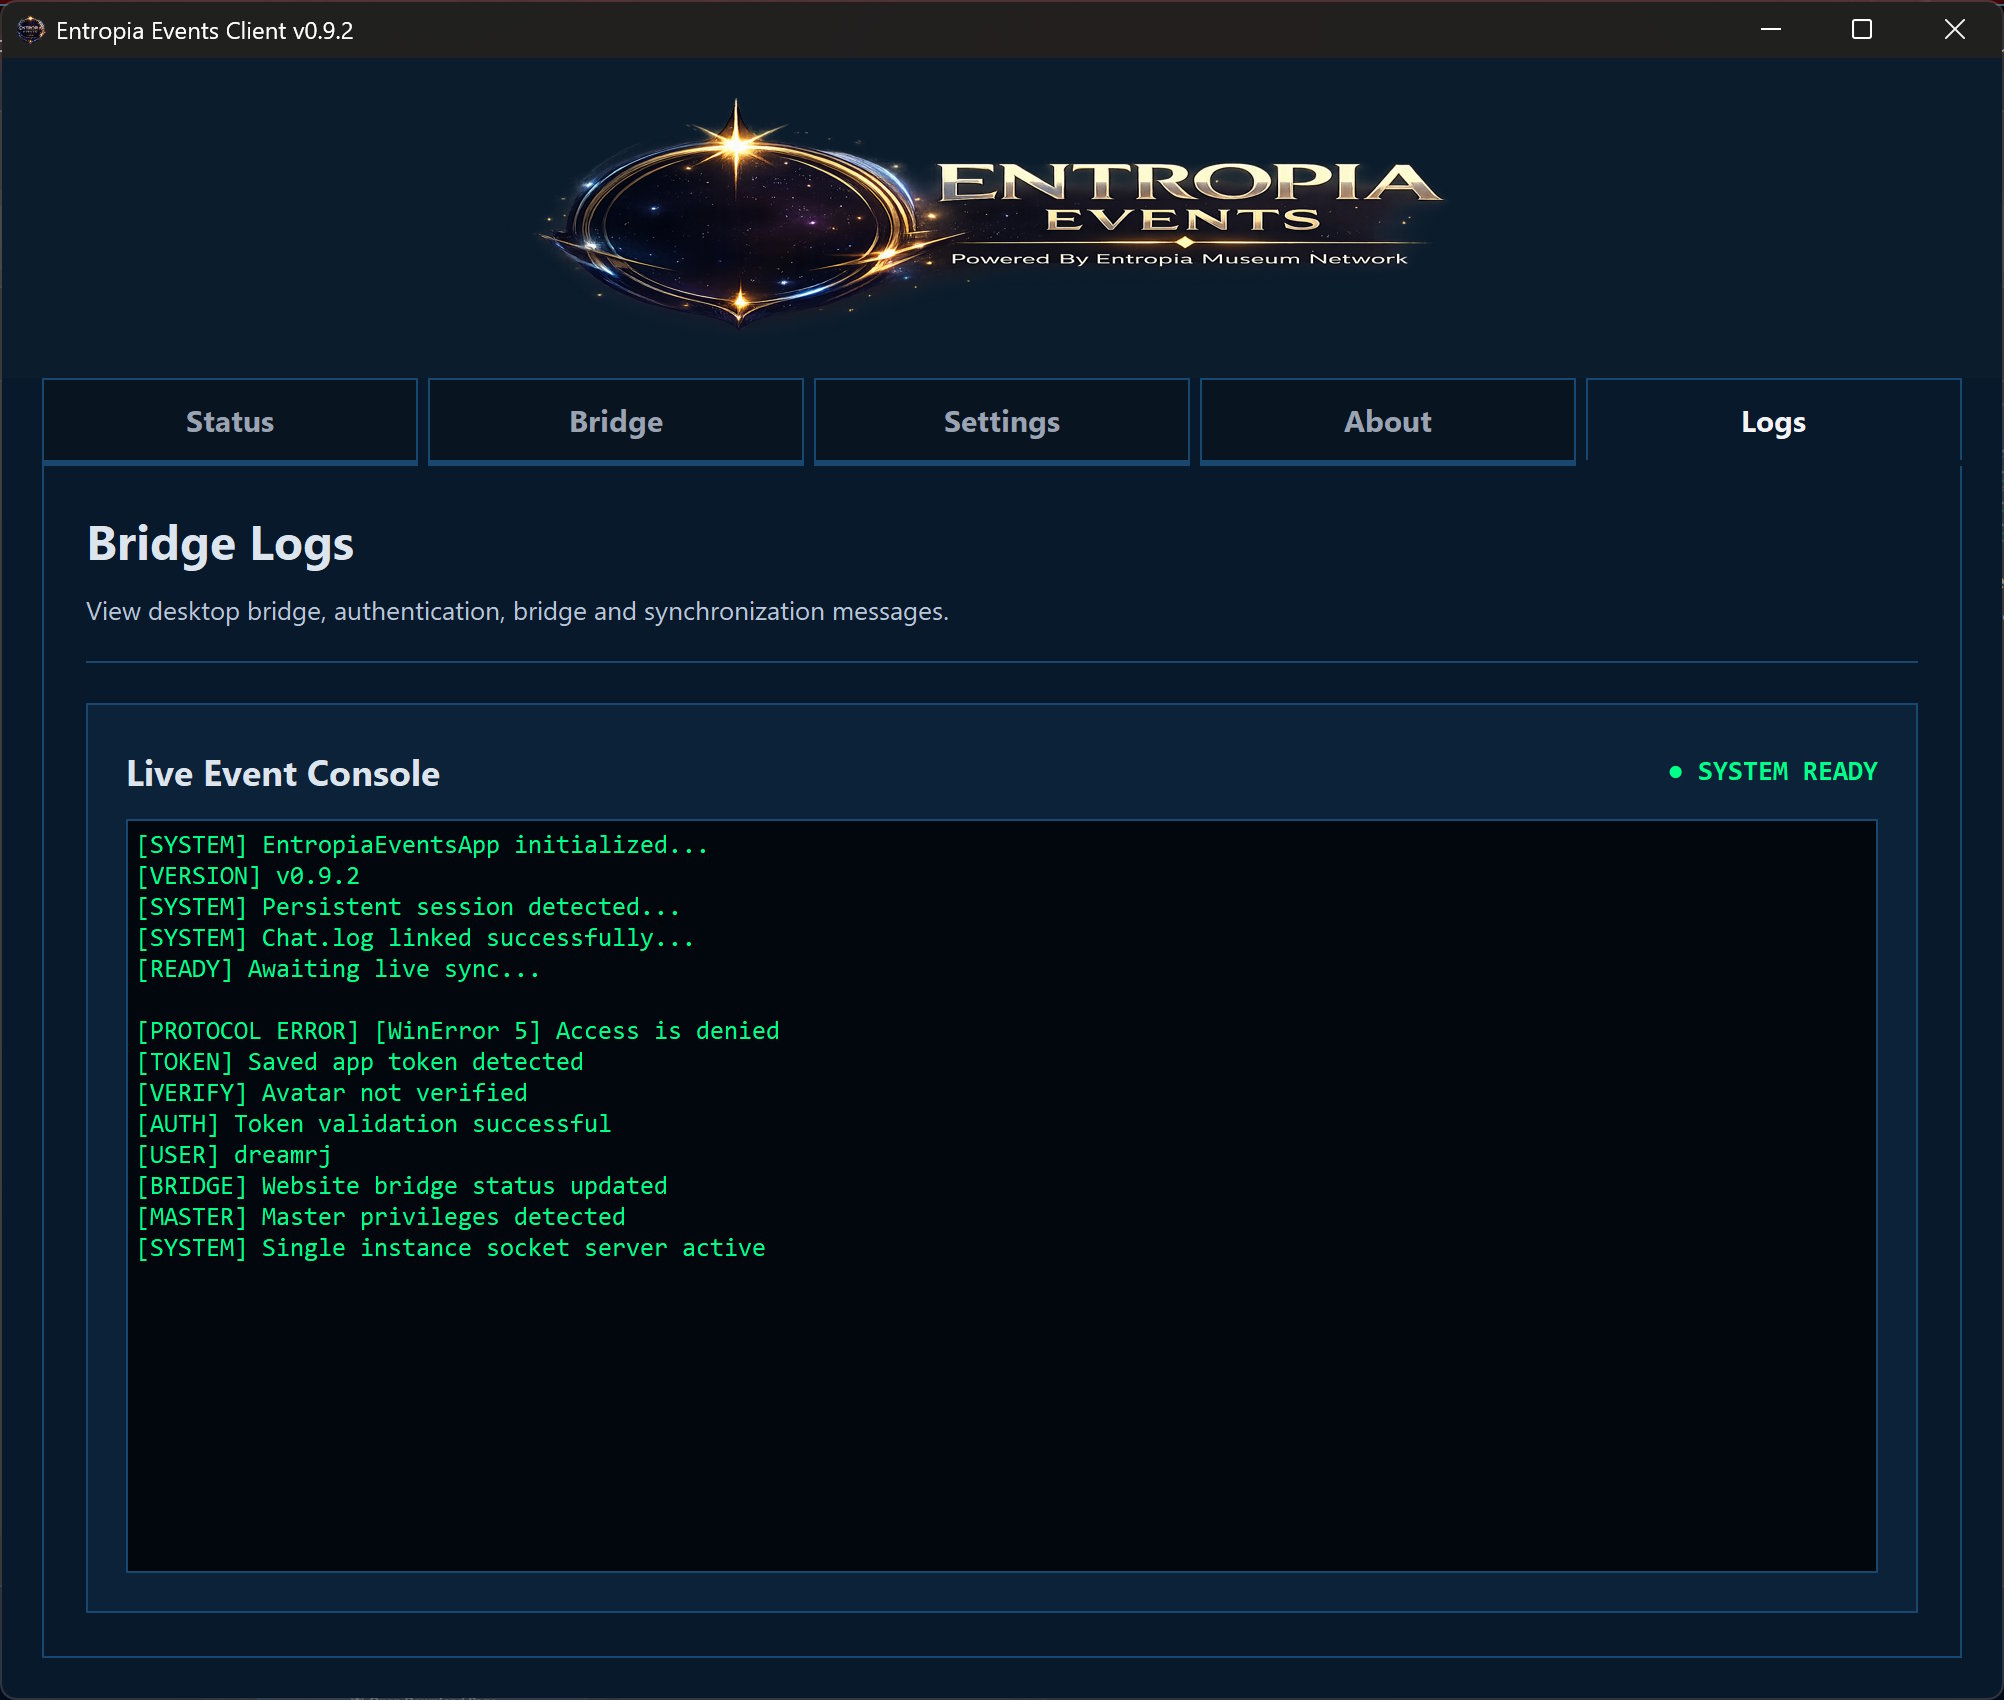2004x1700 pixels.
Task: Click the Website bridge status updated line
Action: tap(402, 1186)
